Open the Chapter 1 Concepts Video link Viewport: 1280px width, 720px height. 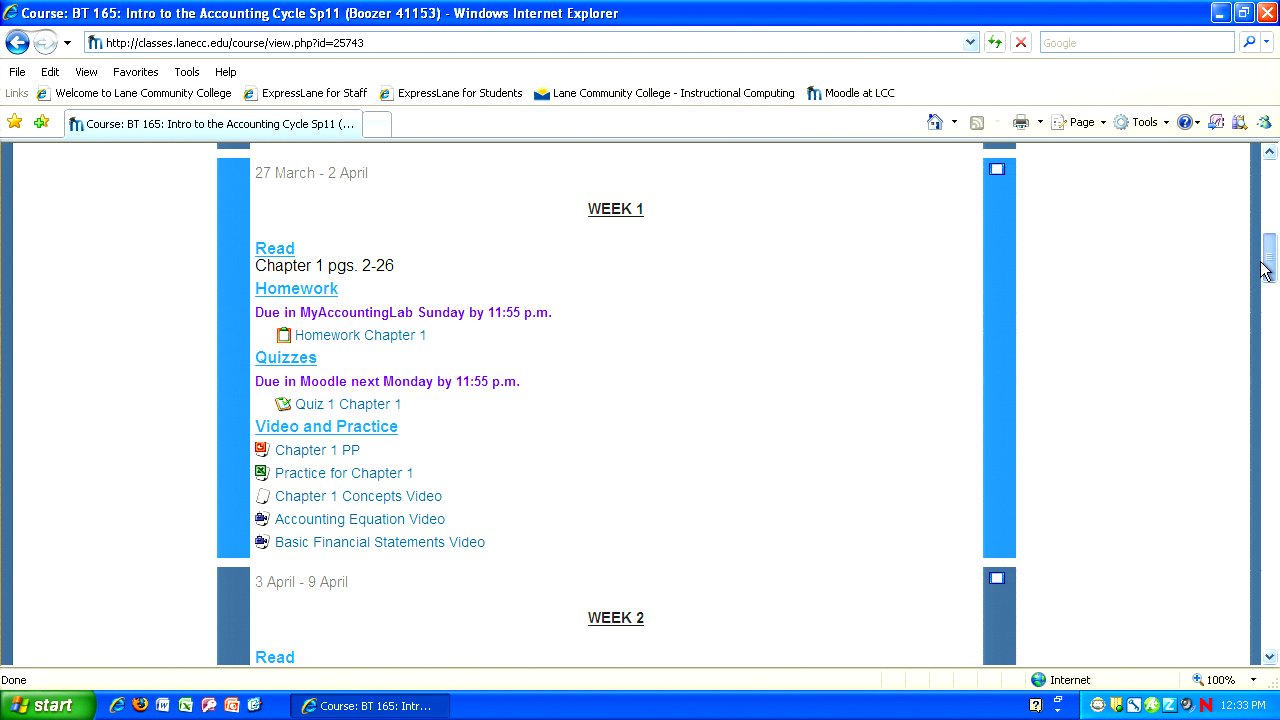point(358,496)
